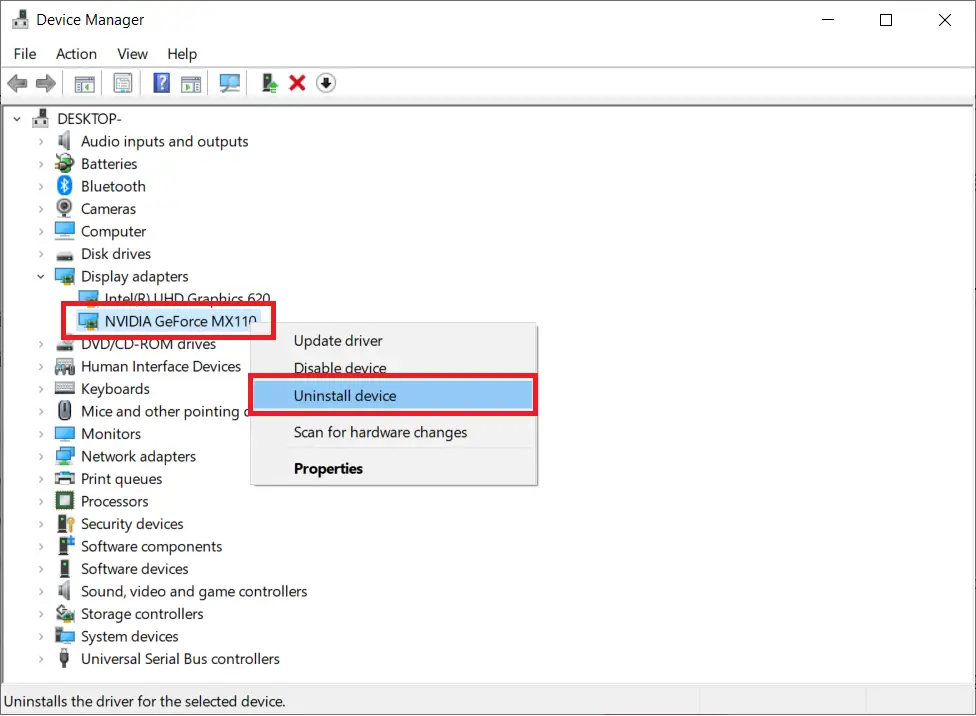The width and height of the screenshot is (976, 716).
Task: Open the File menu
Action: click(x=25, y=54)
